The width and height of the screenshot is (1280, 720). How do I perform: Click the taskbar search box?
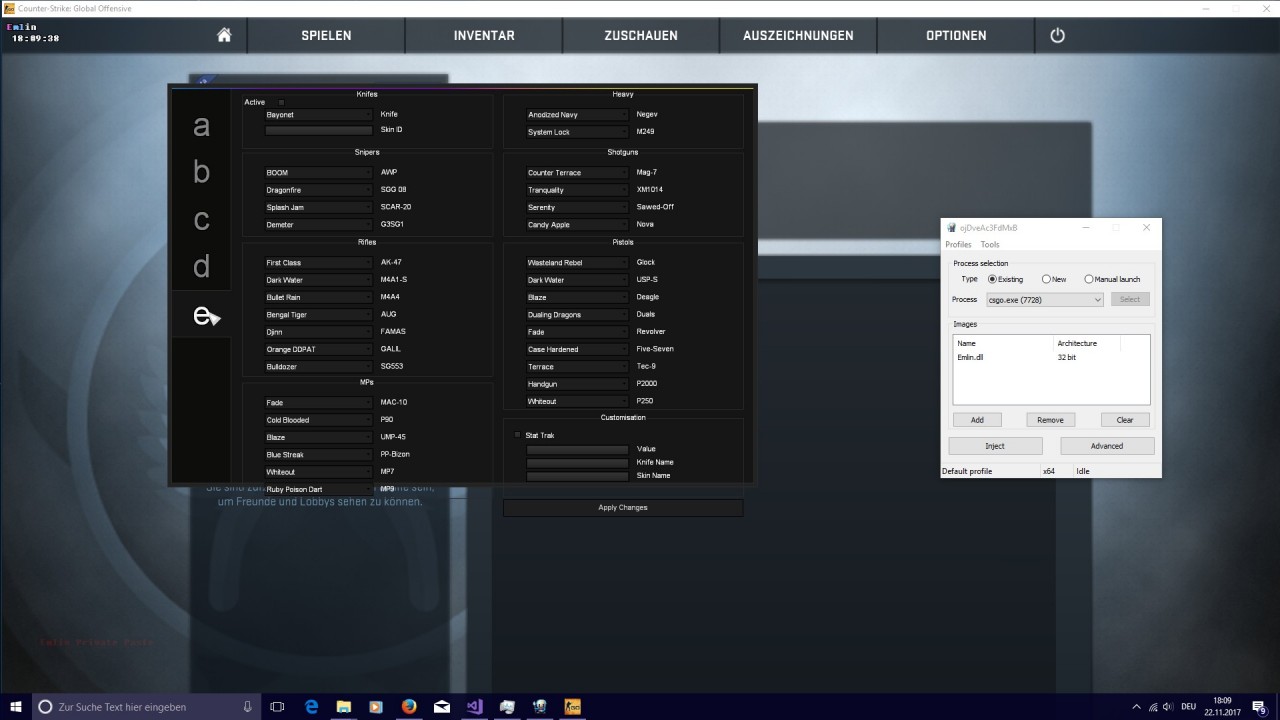pyautogui.click(x=146, y=706)
